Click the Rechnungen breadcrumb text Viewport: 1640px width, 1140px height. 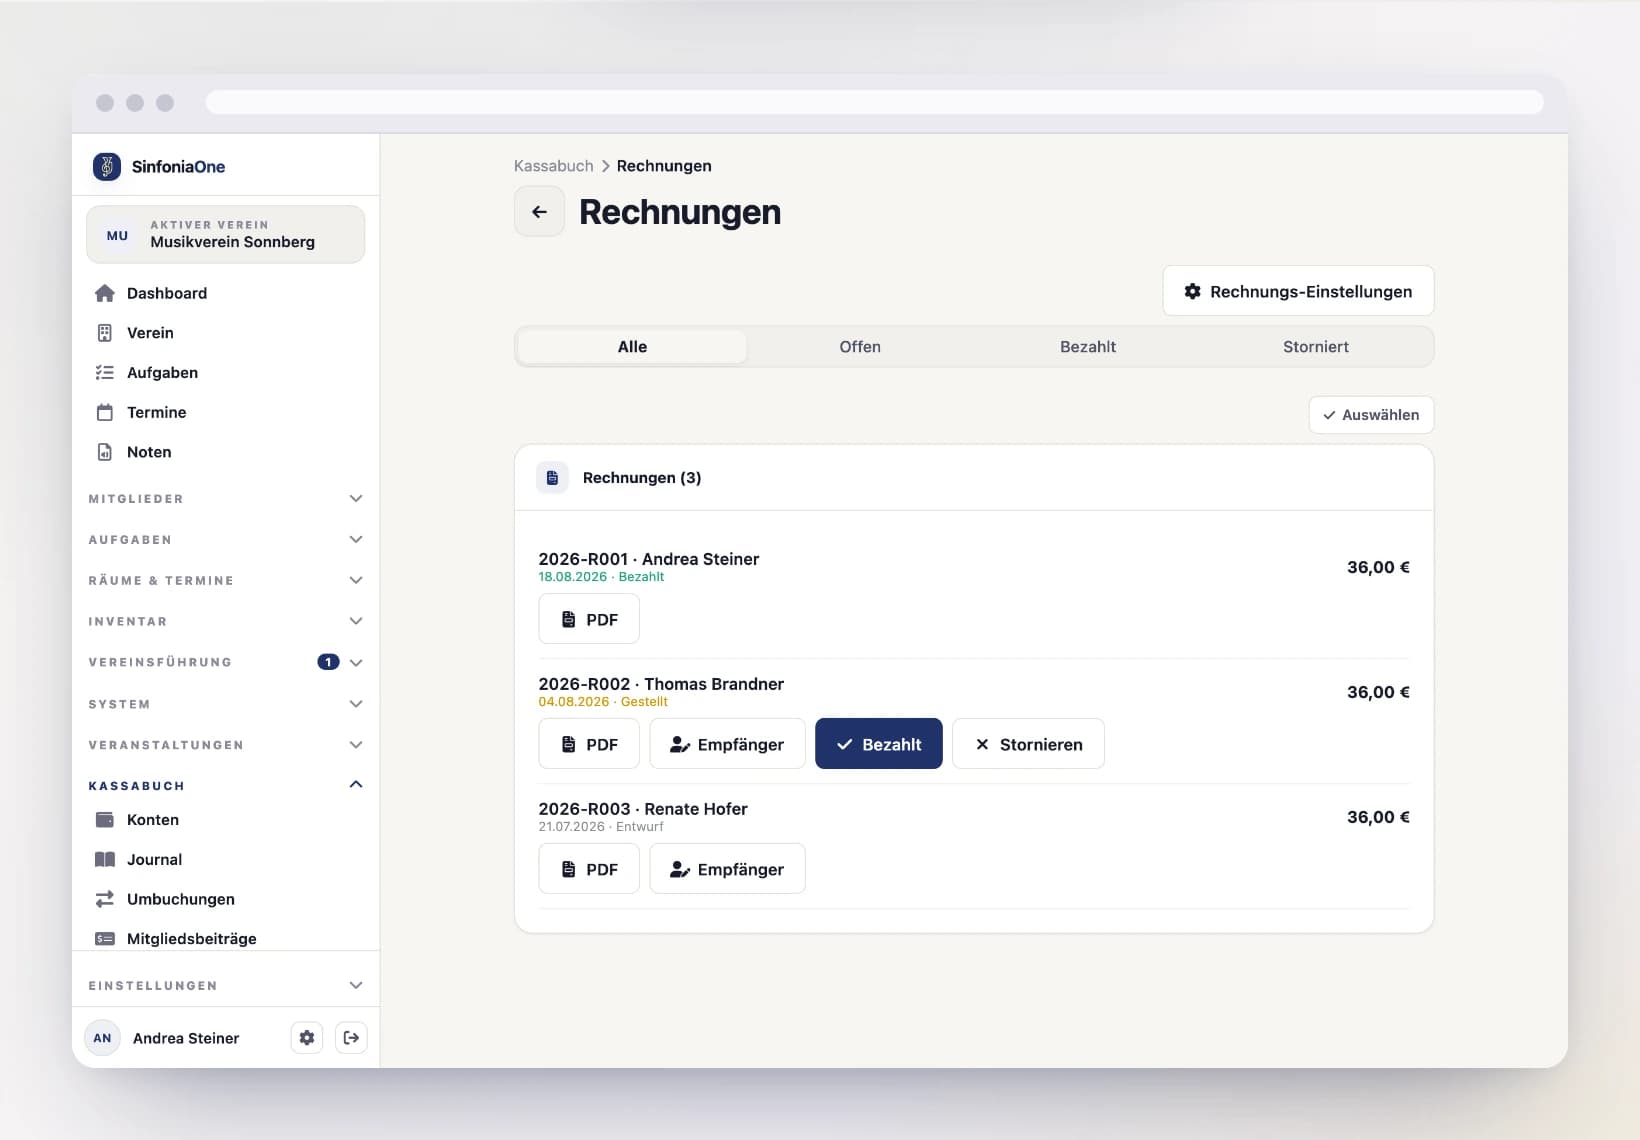coord(664,166)
